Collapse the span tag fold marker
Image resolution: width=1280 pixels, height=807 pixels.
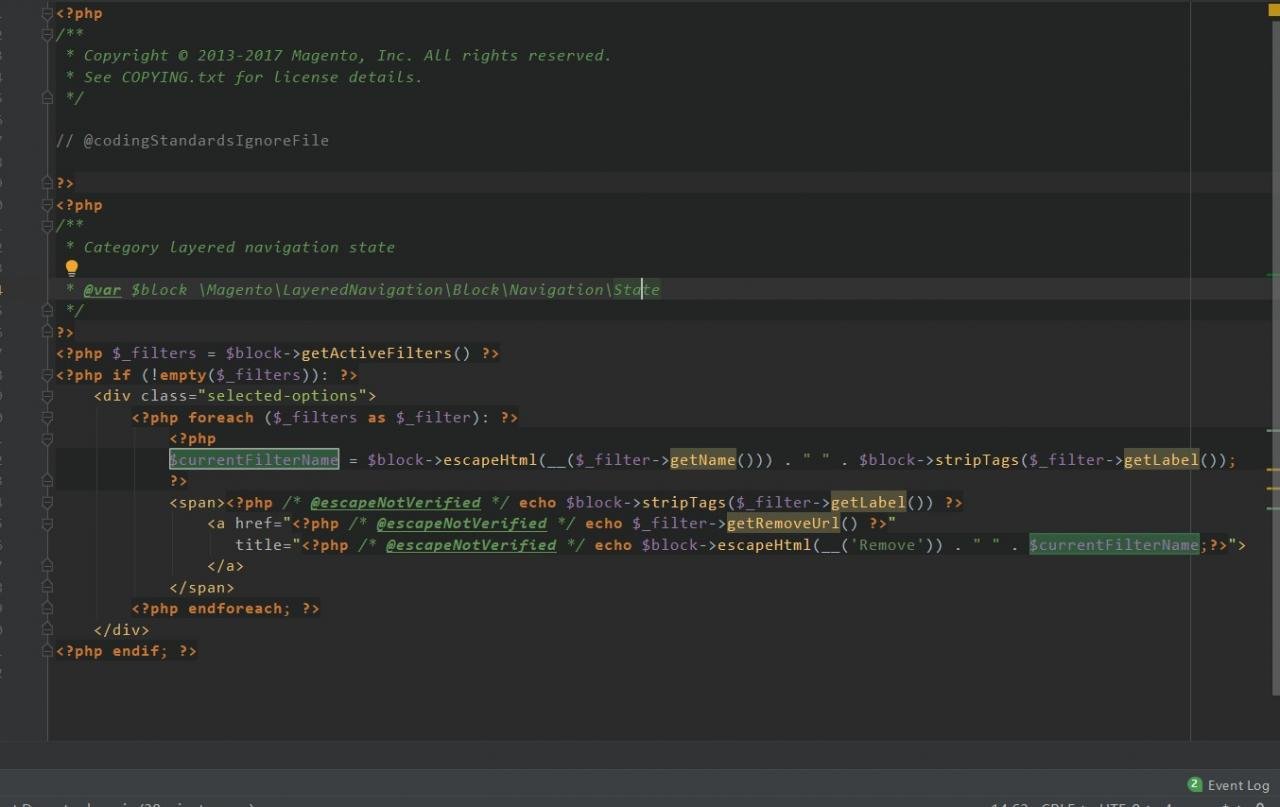[47, 503]
